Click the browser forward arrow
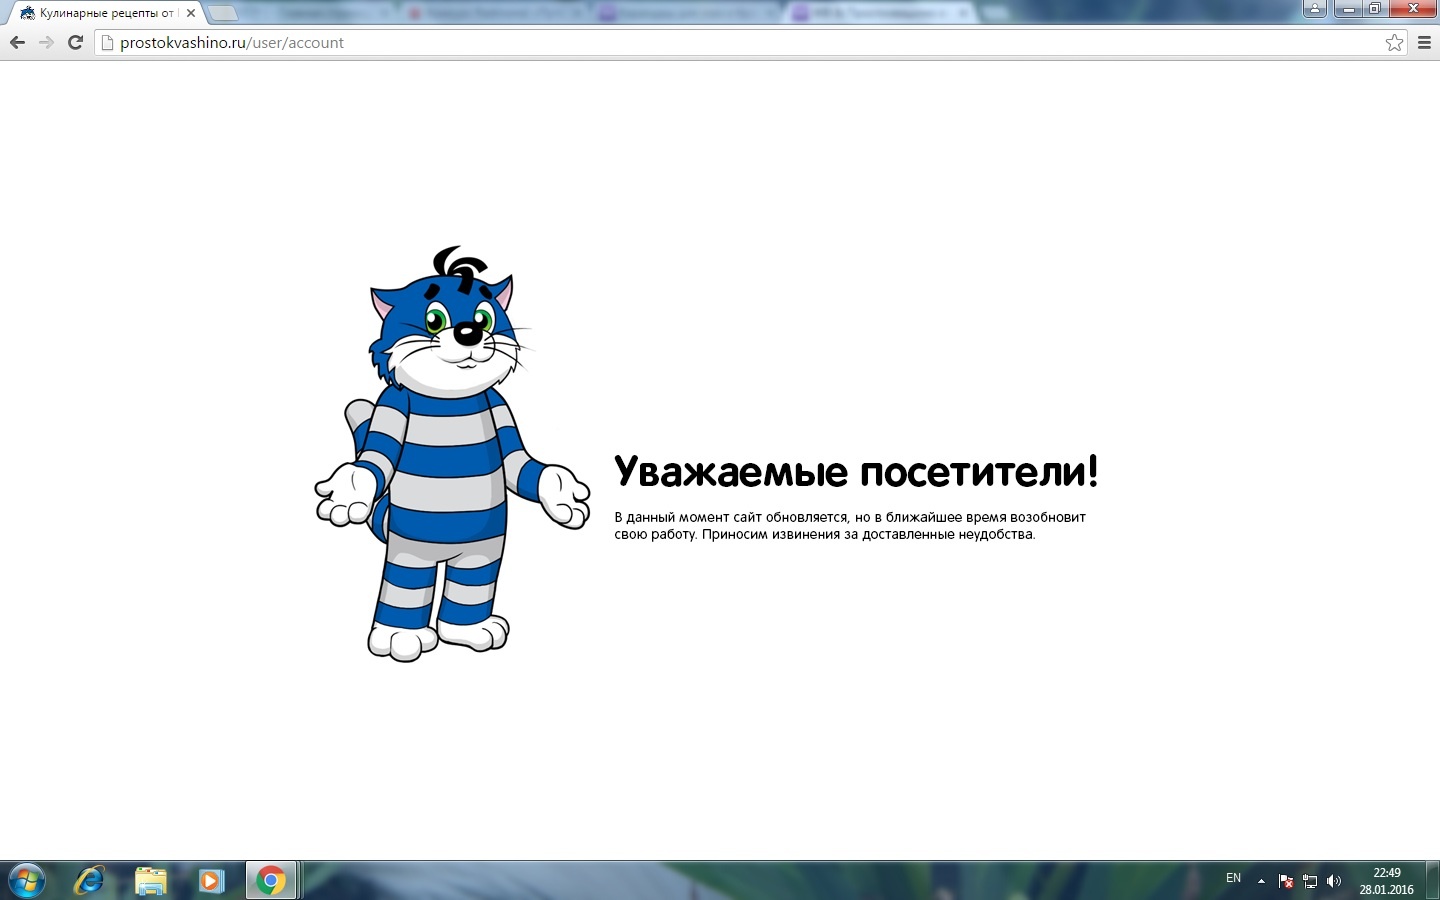This screenshot has height=900, width=1440. (x=46, y=43)
